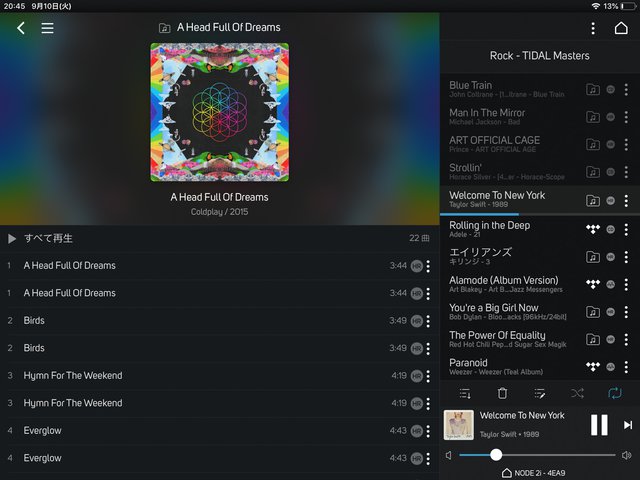
Task: Mute using the low-volume speaker icon
Action: (449, 455)
